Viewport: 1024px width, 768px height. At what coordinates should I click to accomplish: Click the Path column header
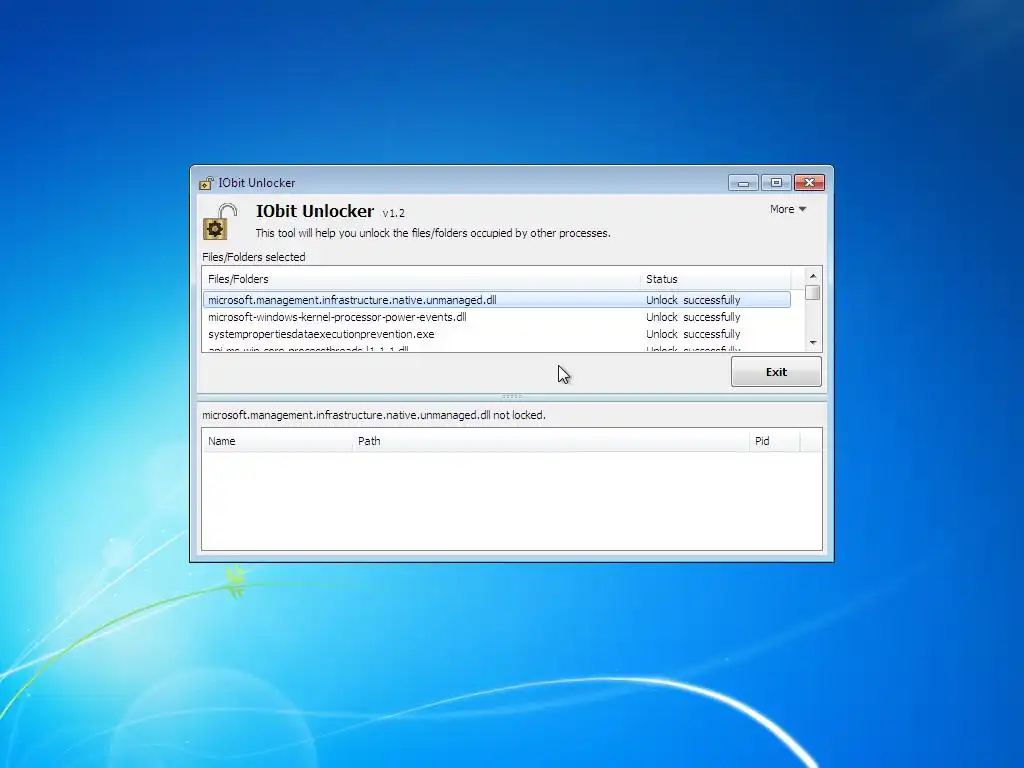coord(550,441)
